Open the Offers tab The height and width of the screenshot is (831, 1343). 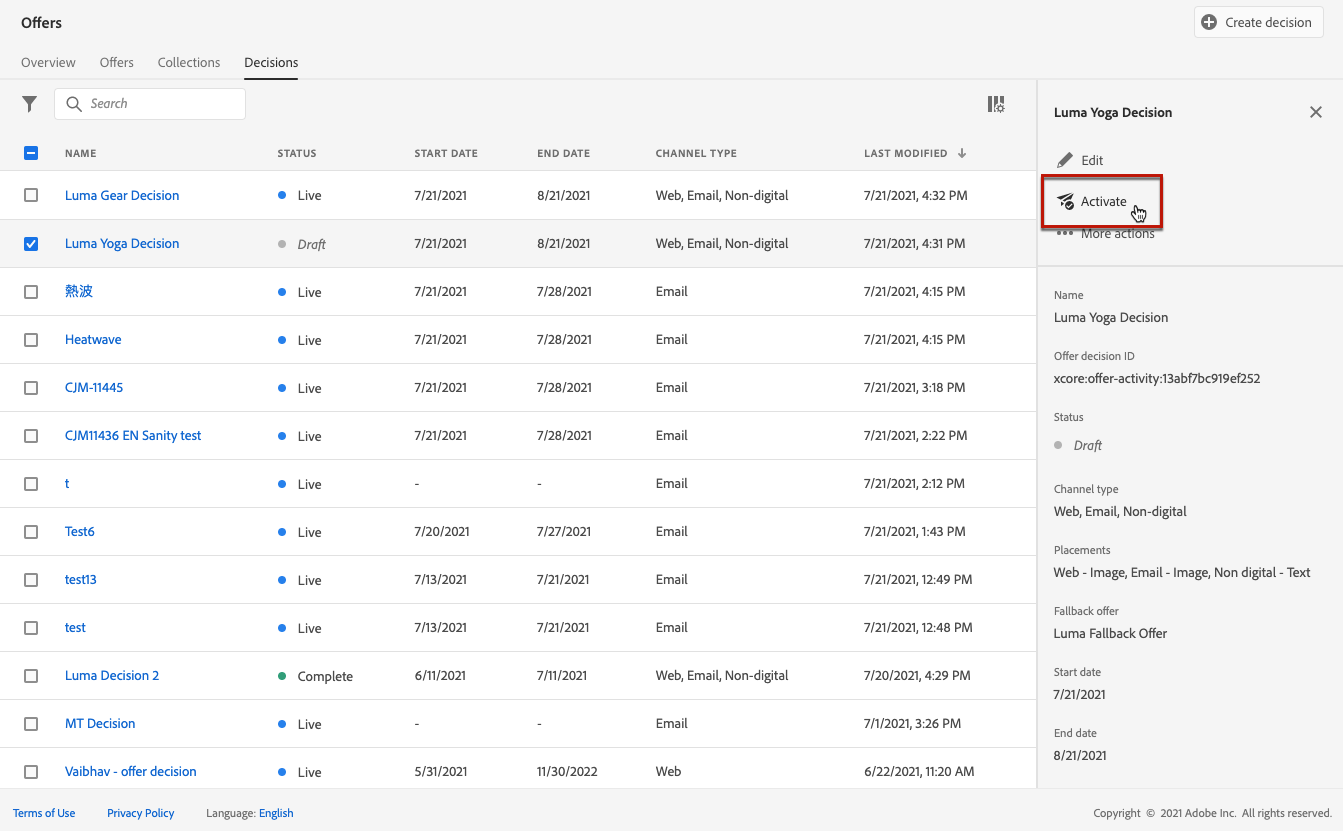(116, 62)
